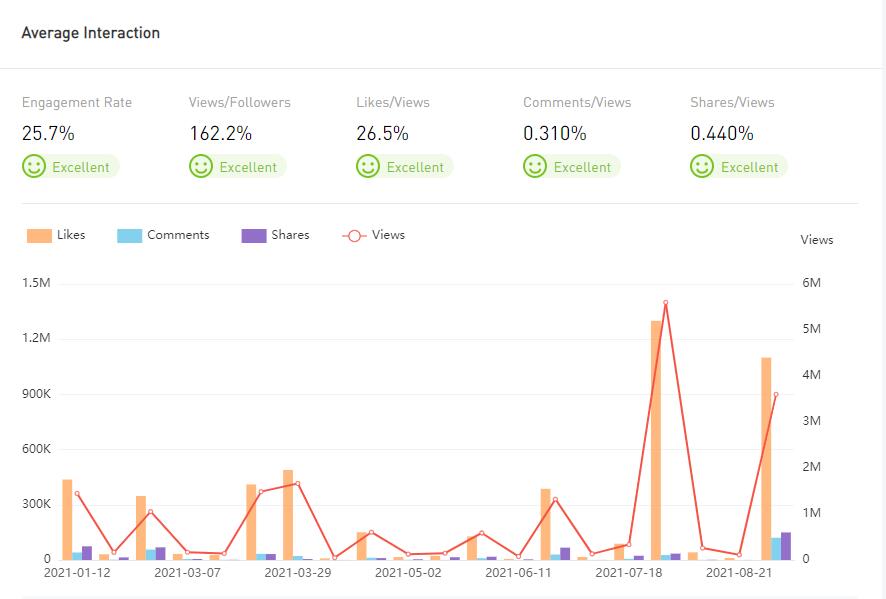Click the 2021-08-21 date label
This screenshot has height=599, width=886.
point(739,573)
